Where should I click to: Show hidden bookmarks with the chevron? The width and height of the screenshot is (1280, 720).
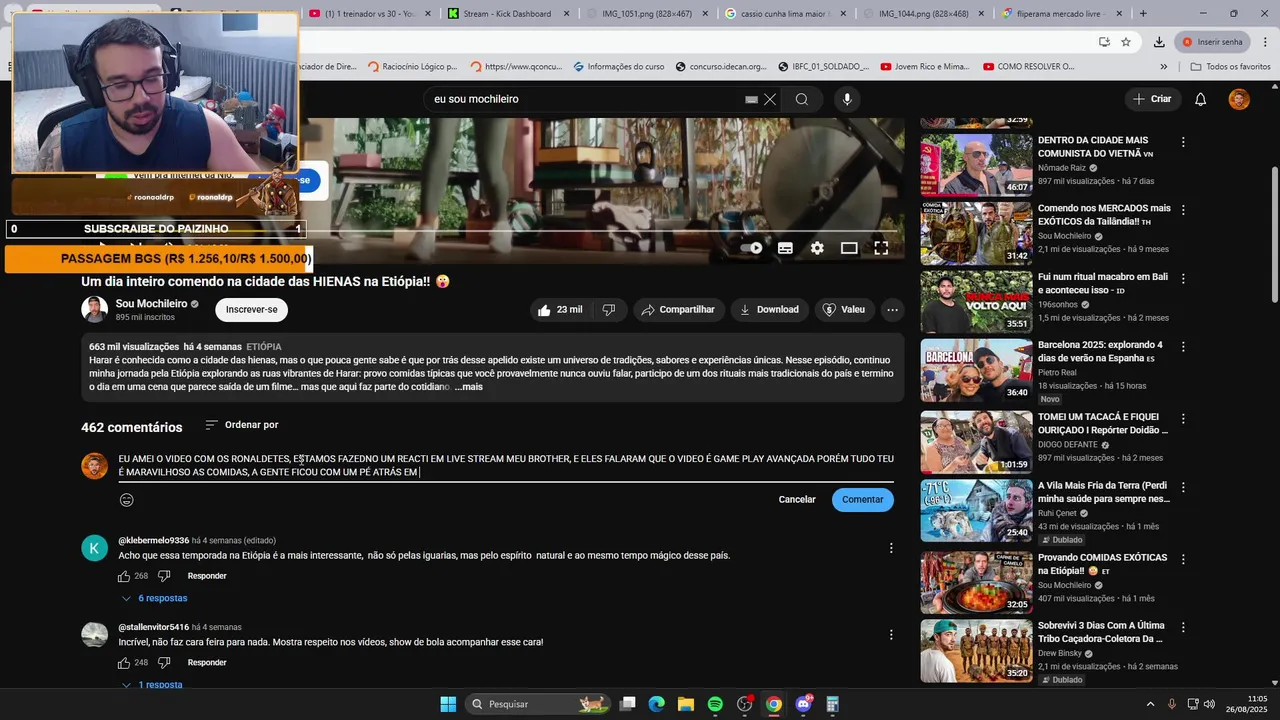[1163, 67]
